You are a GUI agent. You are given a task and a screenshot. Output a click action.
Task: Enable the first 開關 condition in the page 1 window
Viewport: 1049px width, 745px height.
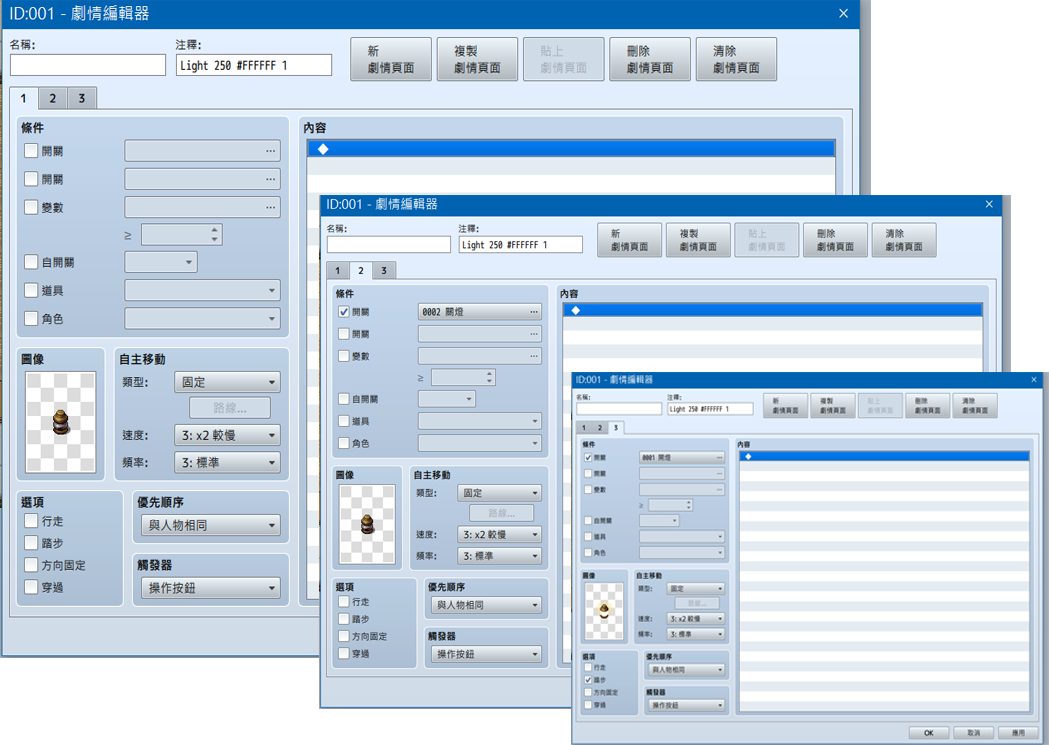point(31,150)
